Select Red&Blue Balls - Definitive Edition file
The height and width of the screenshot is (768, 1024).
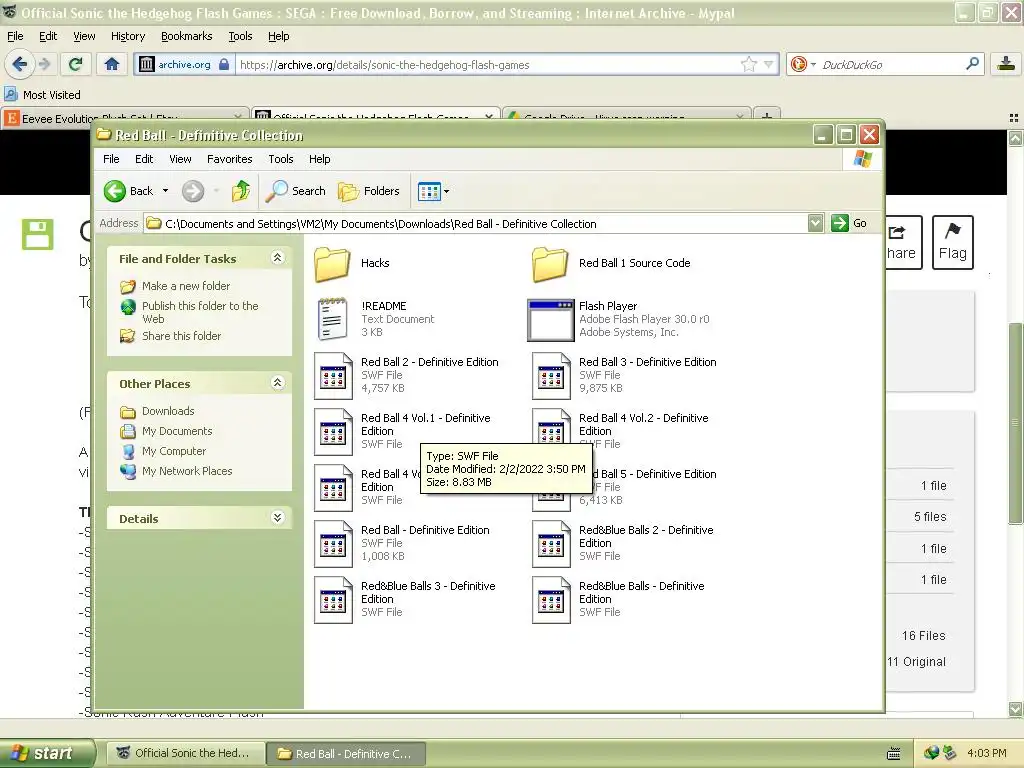click(x=618, y=600)
